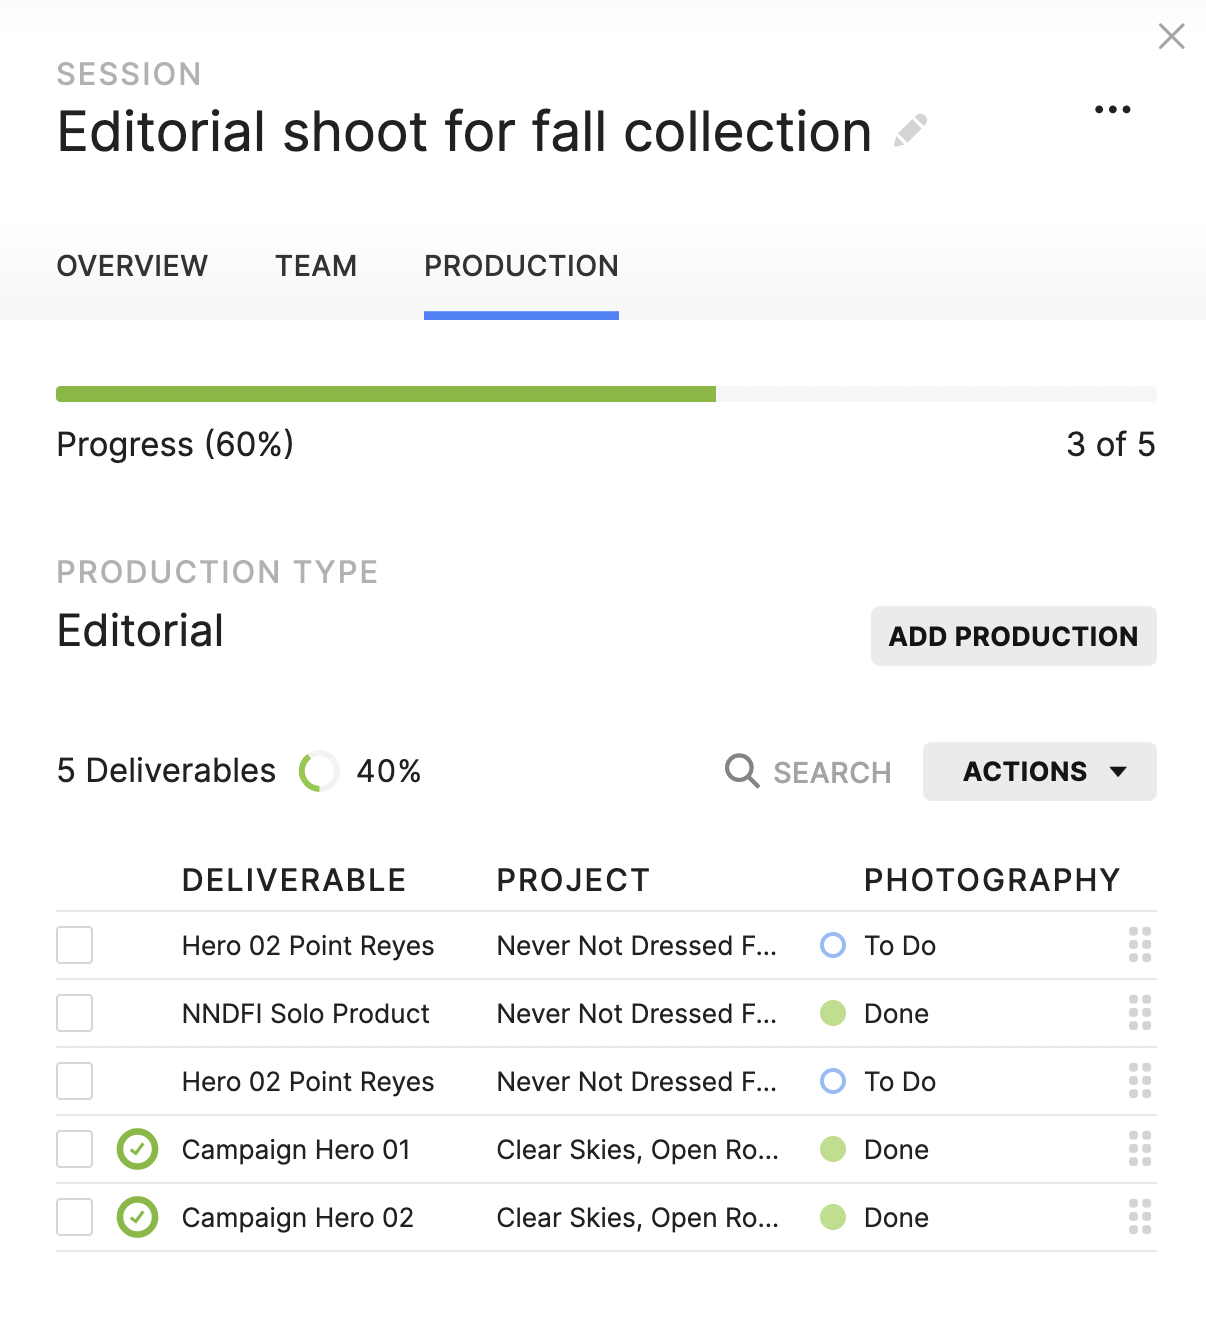Click the green session progress bar
Image resolution: width=1206 pixels, height=1328 pixels.
tap(386, 394)
